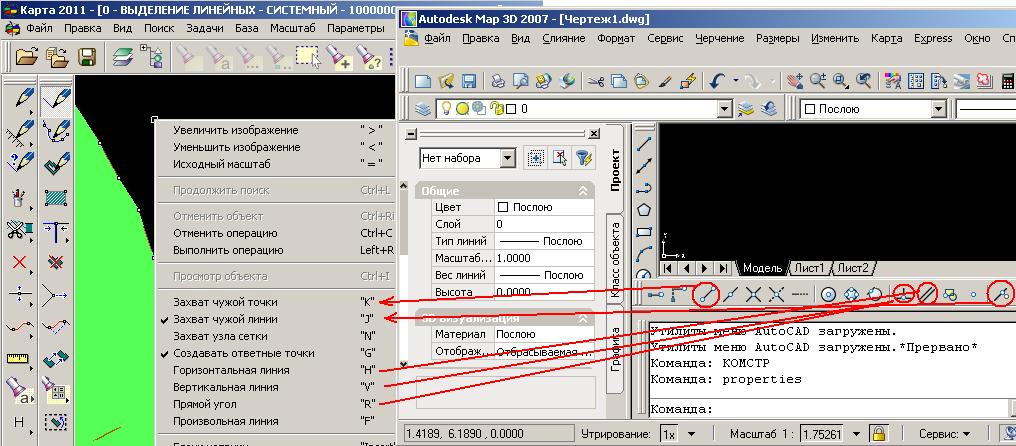Click the Snap to Perpendicular icon
1016x446 pixels.
(905, 295)
